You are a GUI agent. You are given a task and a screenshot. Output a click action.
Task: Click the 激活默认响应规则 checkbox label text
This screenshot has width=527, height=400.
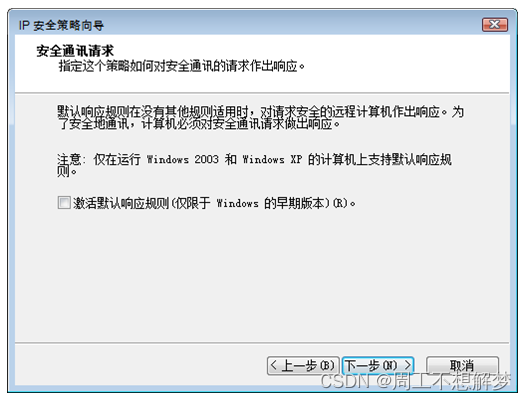tap(214, 203)
